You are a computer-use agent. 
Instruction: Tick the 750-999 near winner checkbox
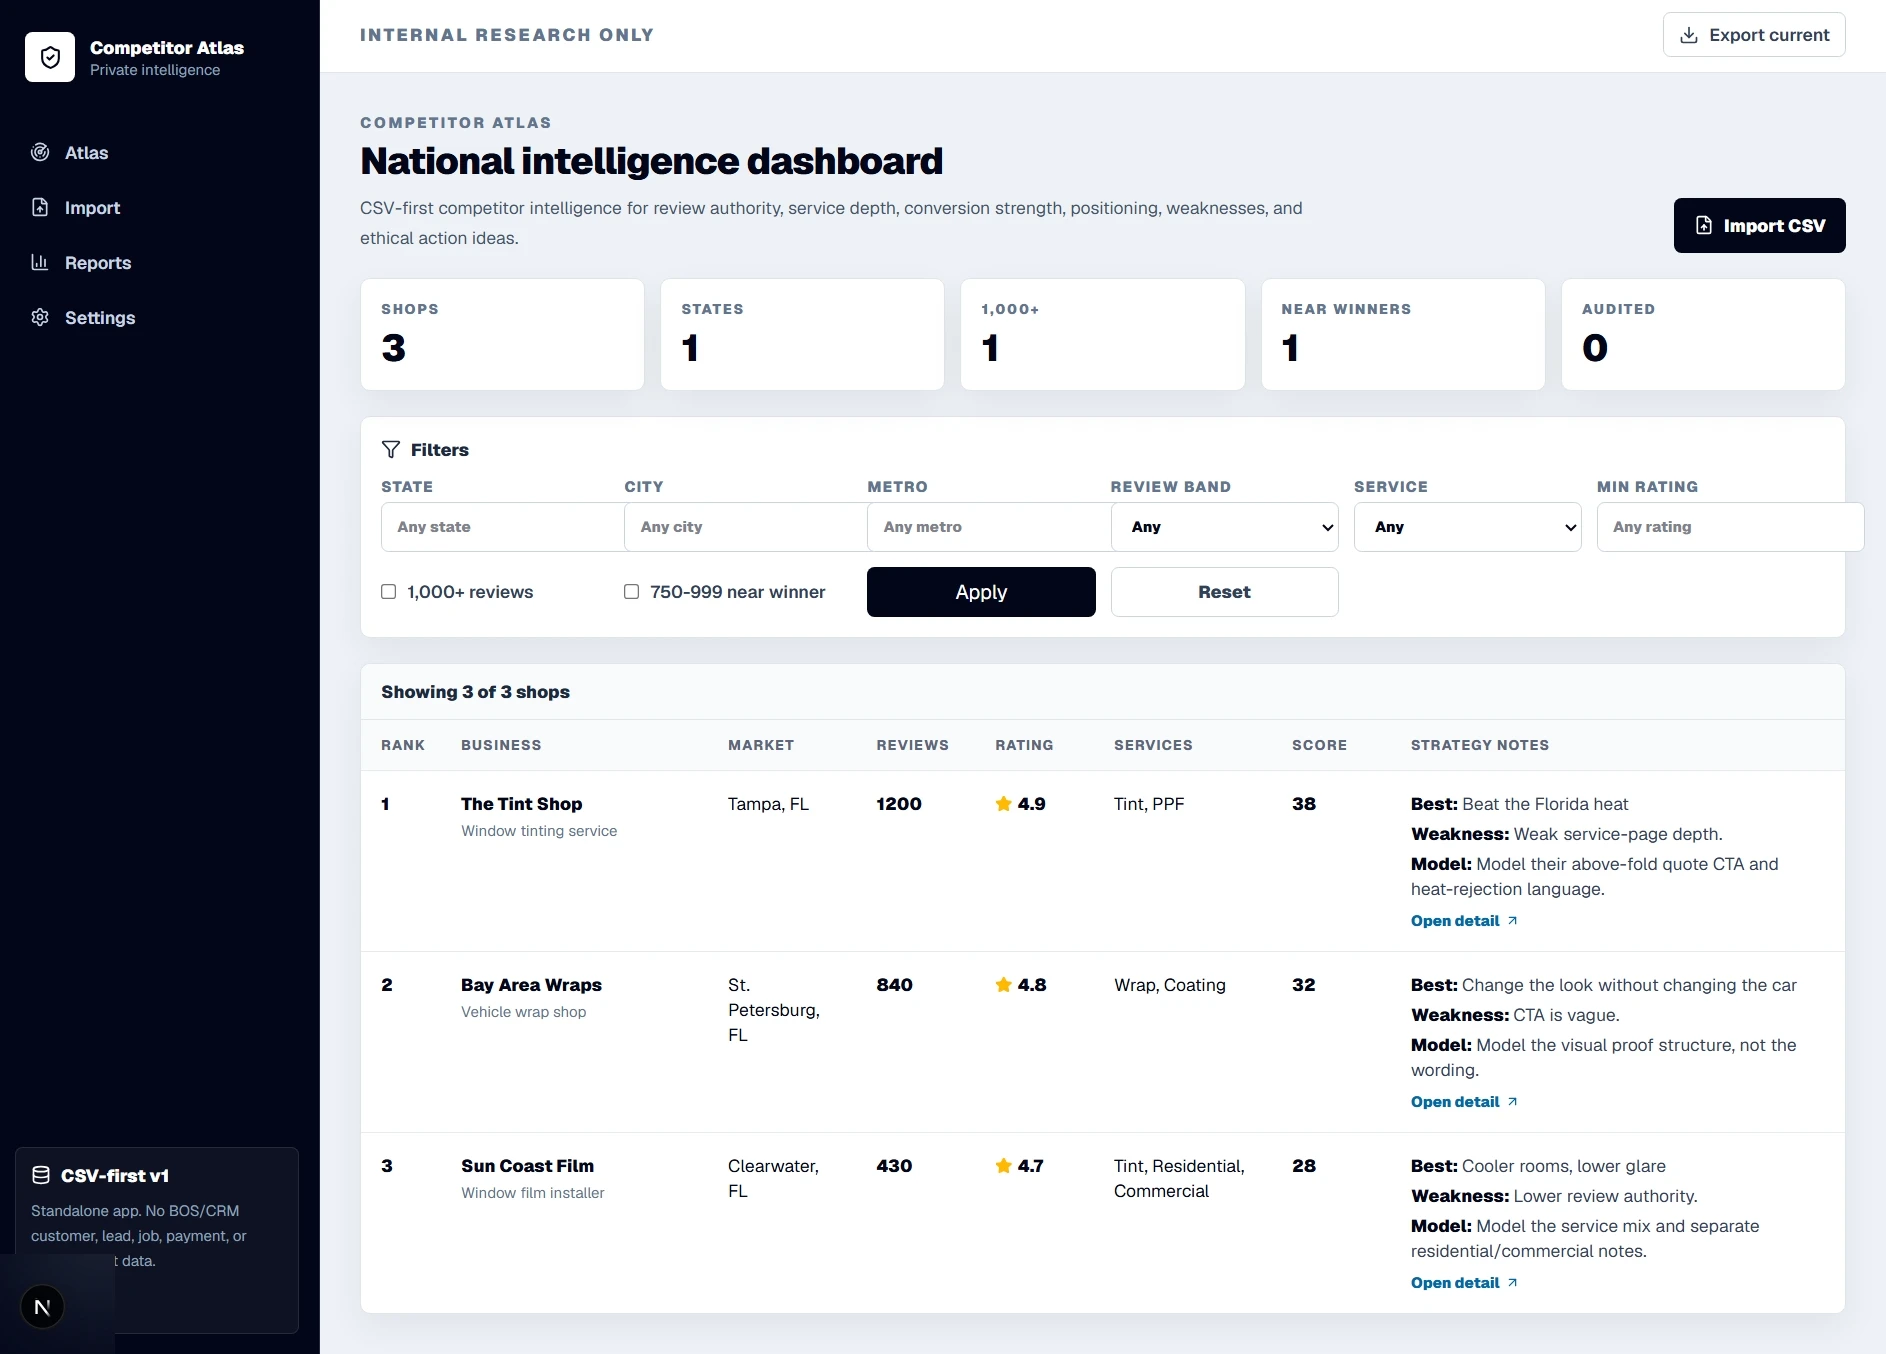(632, 592)
